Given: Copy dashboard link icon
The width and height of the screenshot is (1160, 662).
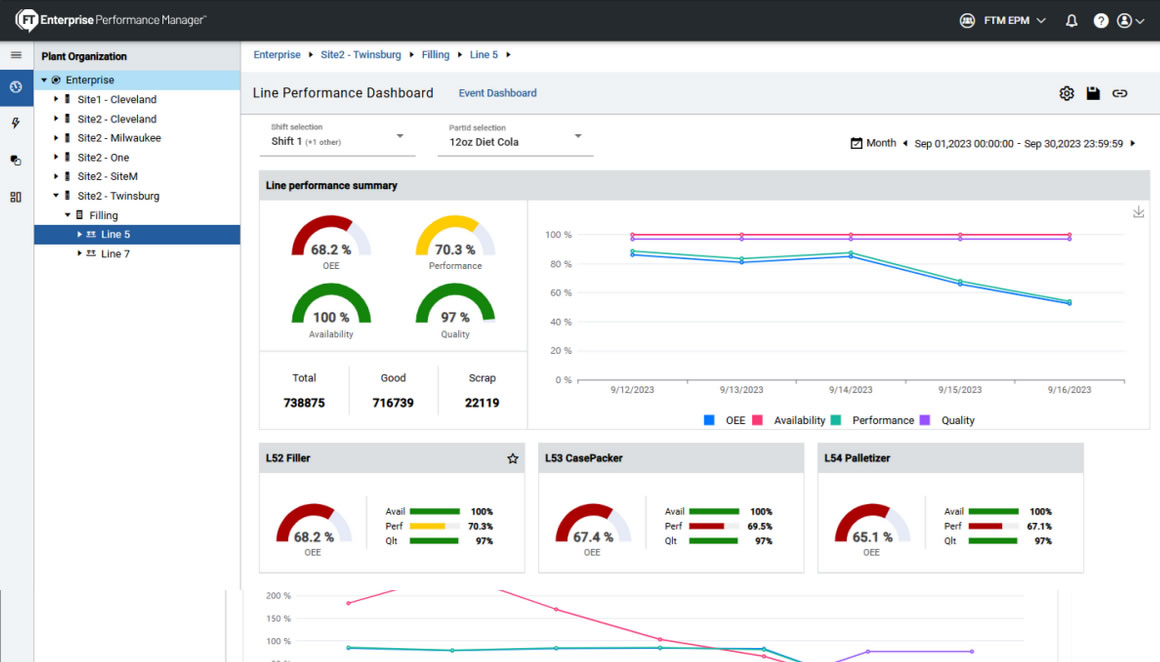Looking at the screenshot, I should click(x=1120, y=93).
